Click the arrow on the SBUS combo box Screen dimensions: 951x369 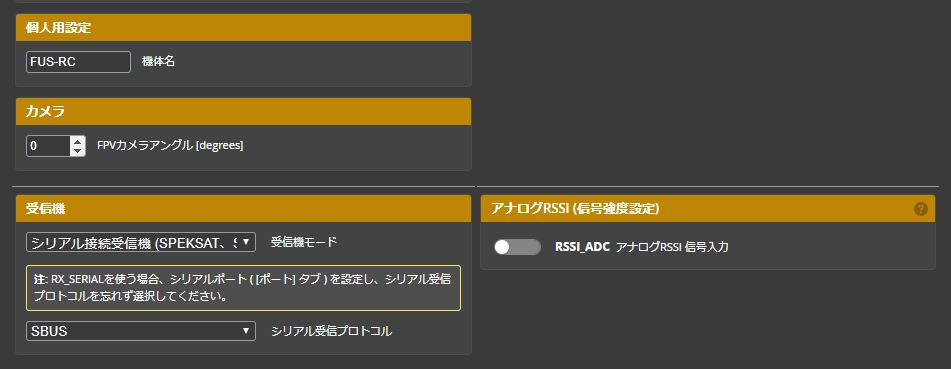click(246, 331)
